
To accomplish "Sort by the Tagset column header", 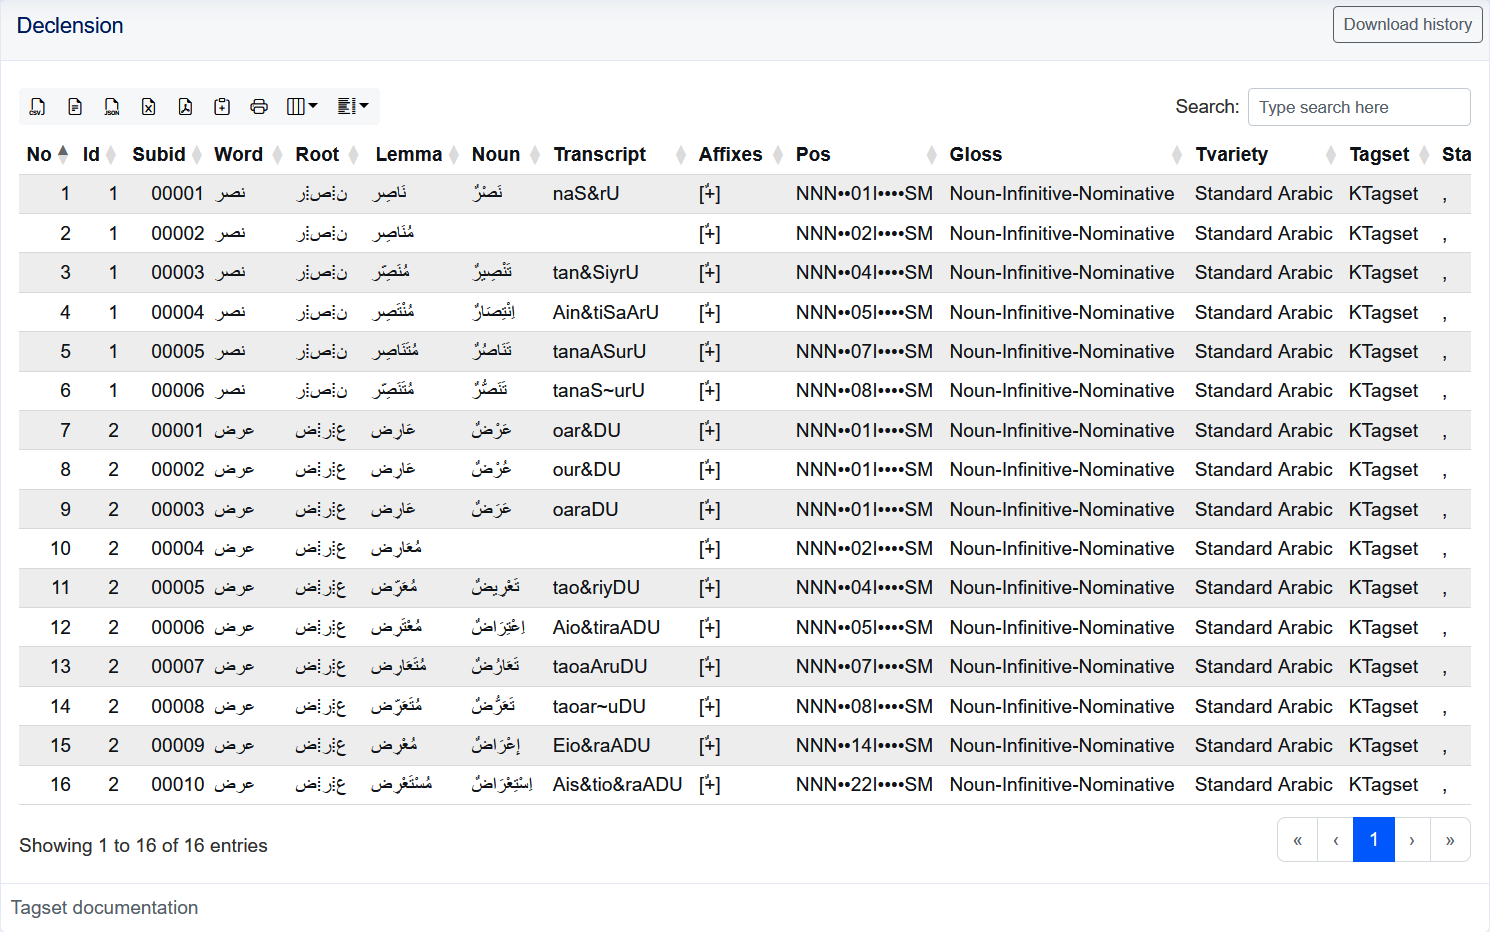I will tap(1388, 154).
